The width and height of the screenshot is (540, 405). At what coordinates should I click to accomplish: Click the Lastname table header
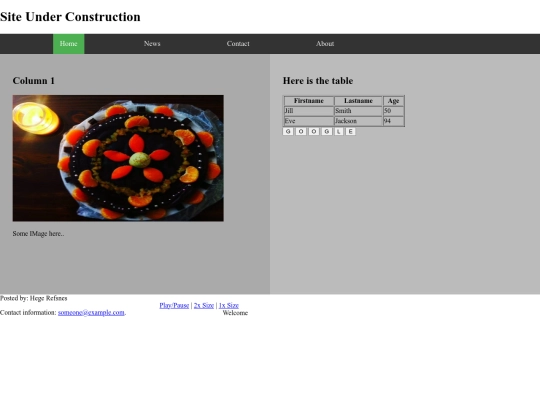358,101
